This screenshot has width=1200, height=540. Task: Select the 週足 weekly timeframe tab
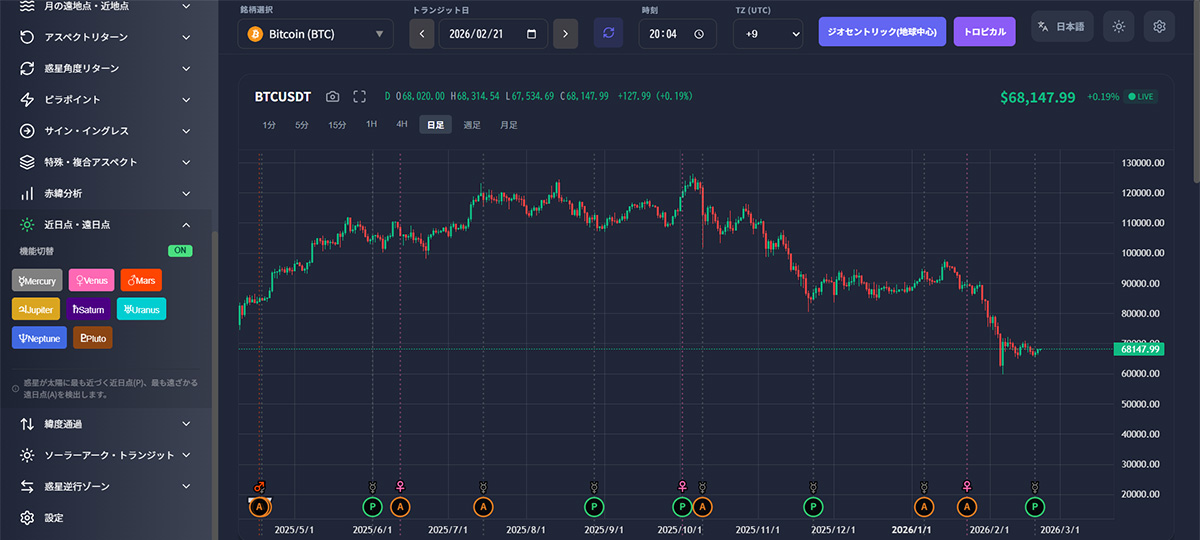472,125
